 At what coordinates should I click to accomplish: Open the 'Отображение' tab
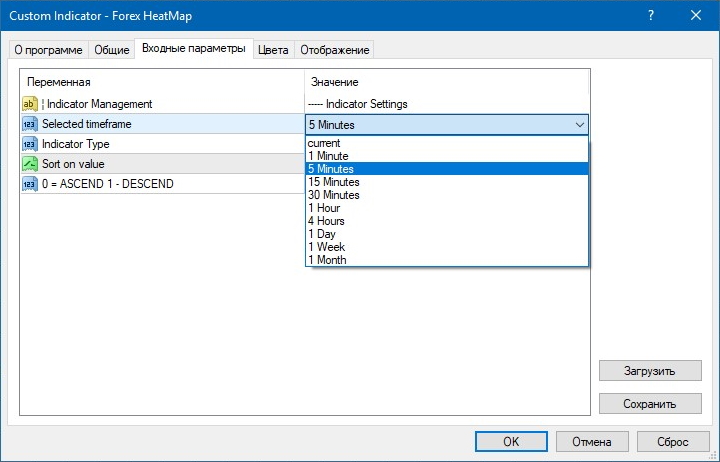pos(334,50)
